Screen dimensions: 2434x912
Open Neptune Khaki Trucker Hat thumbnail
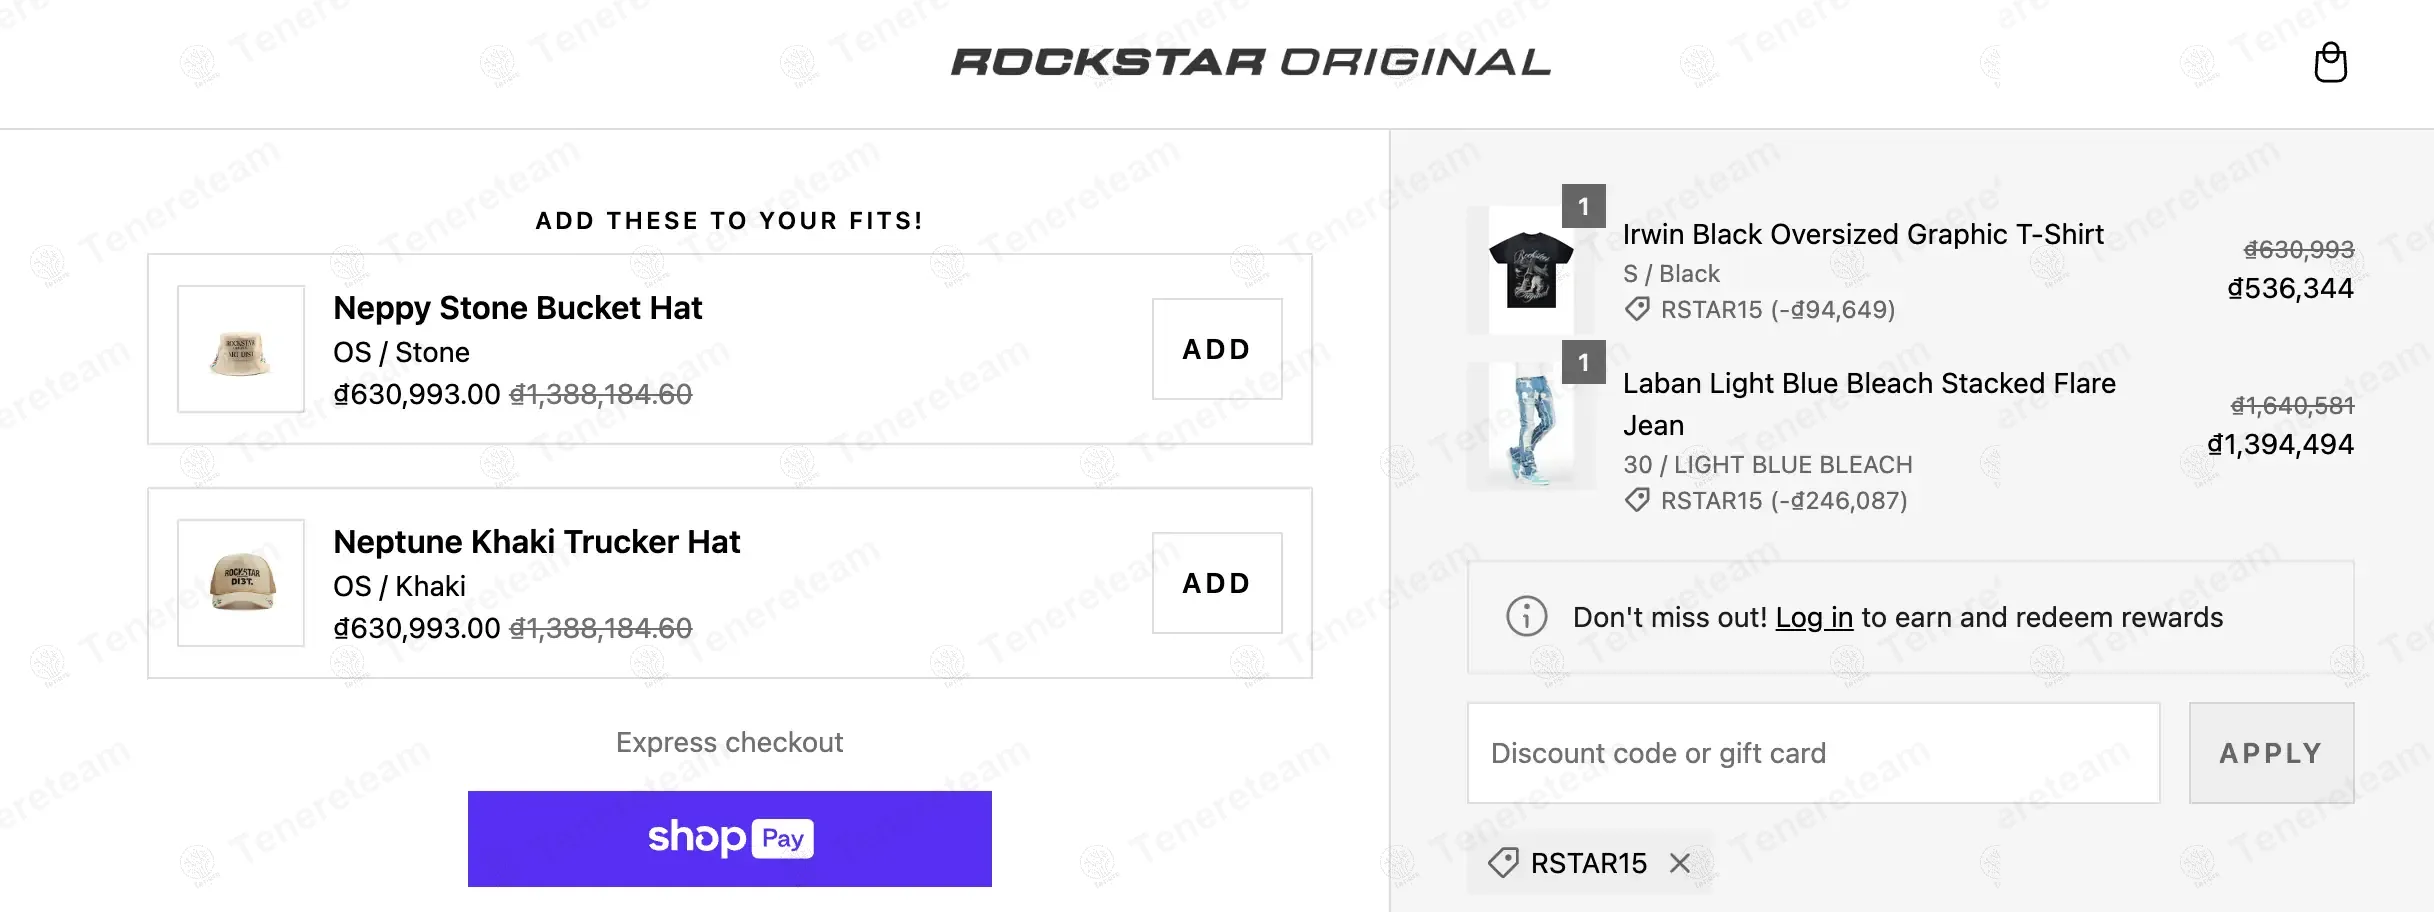[x=241, y=583]
